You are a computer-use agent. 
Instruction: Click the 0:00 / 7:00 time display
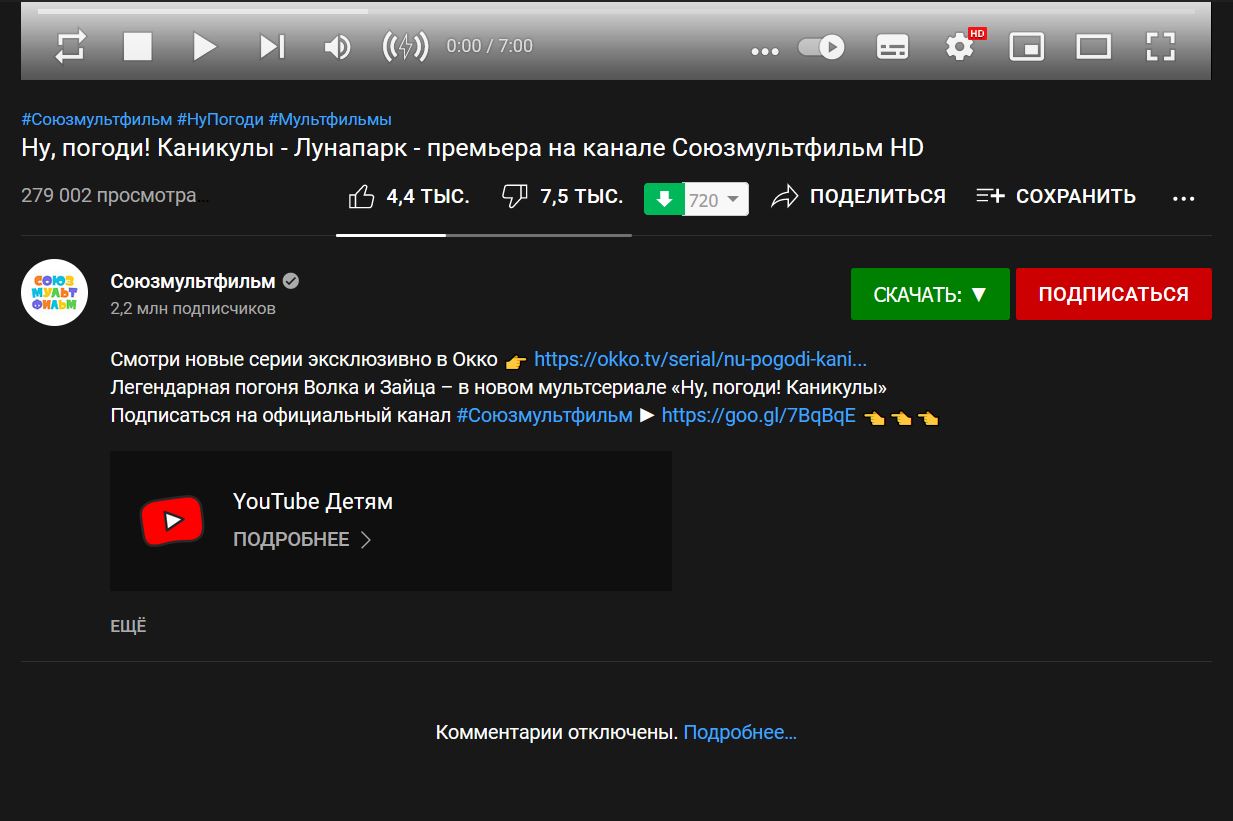[x=490, y=46]
